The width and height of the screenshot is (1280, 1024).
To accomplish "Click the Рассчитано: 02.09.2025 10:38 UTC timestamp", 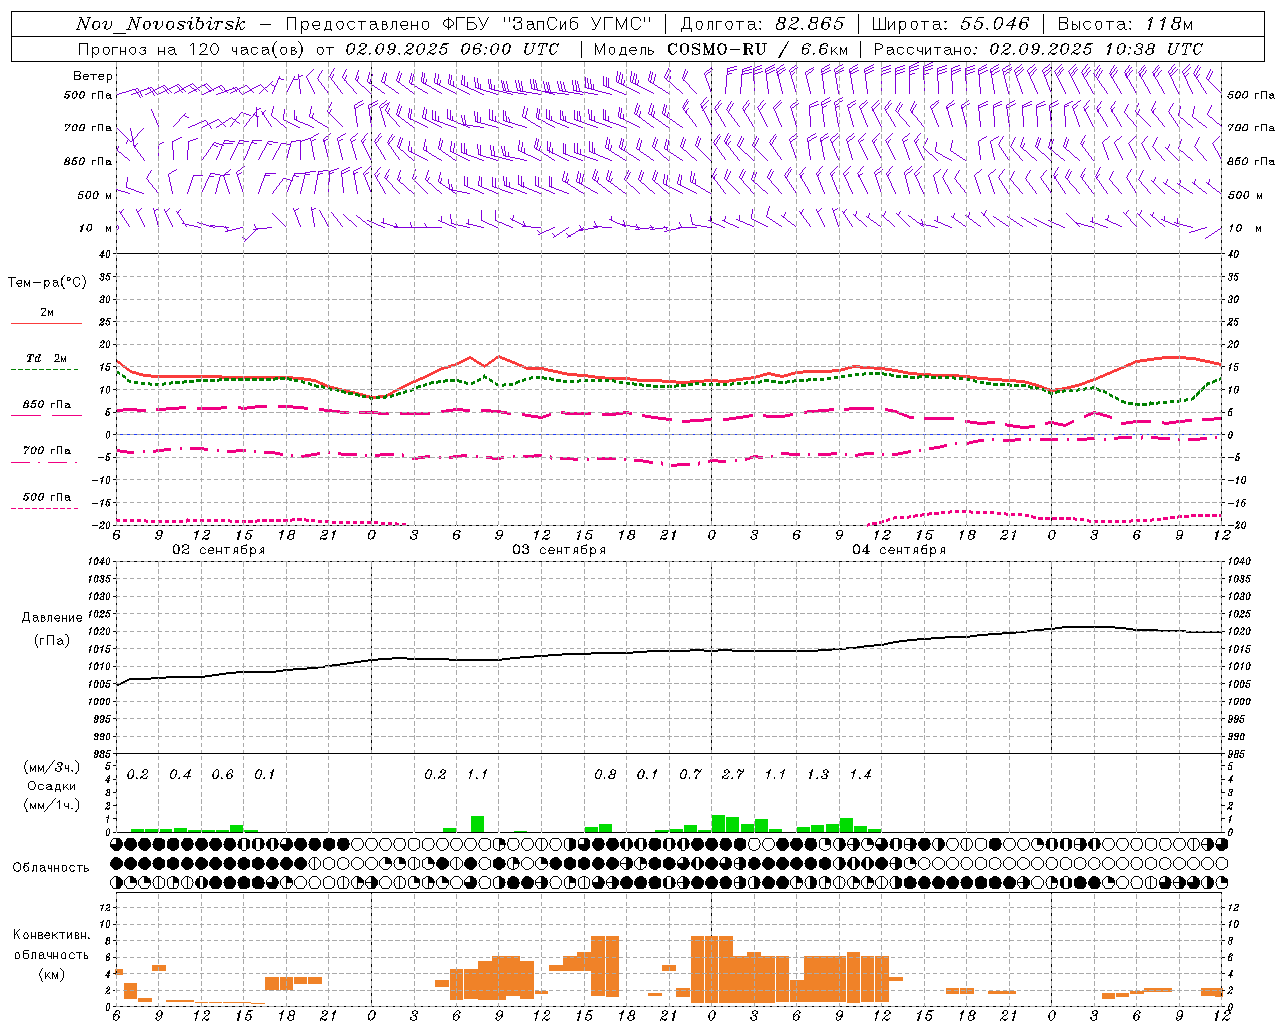I will tap(1038, 49).
